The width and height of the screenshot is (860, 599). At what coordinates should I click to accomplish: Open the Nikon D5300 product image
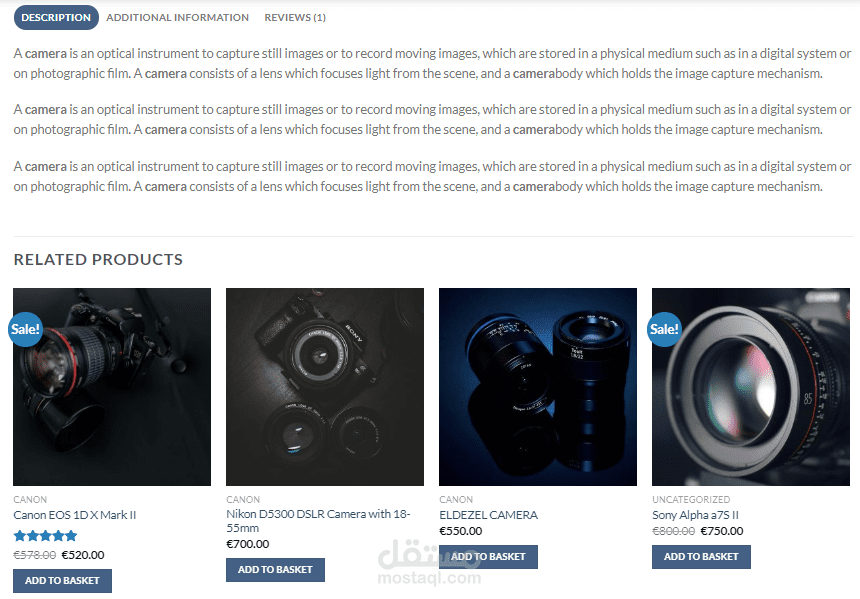tap(325, 387)
